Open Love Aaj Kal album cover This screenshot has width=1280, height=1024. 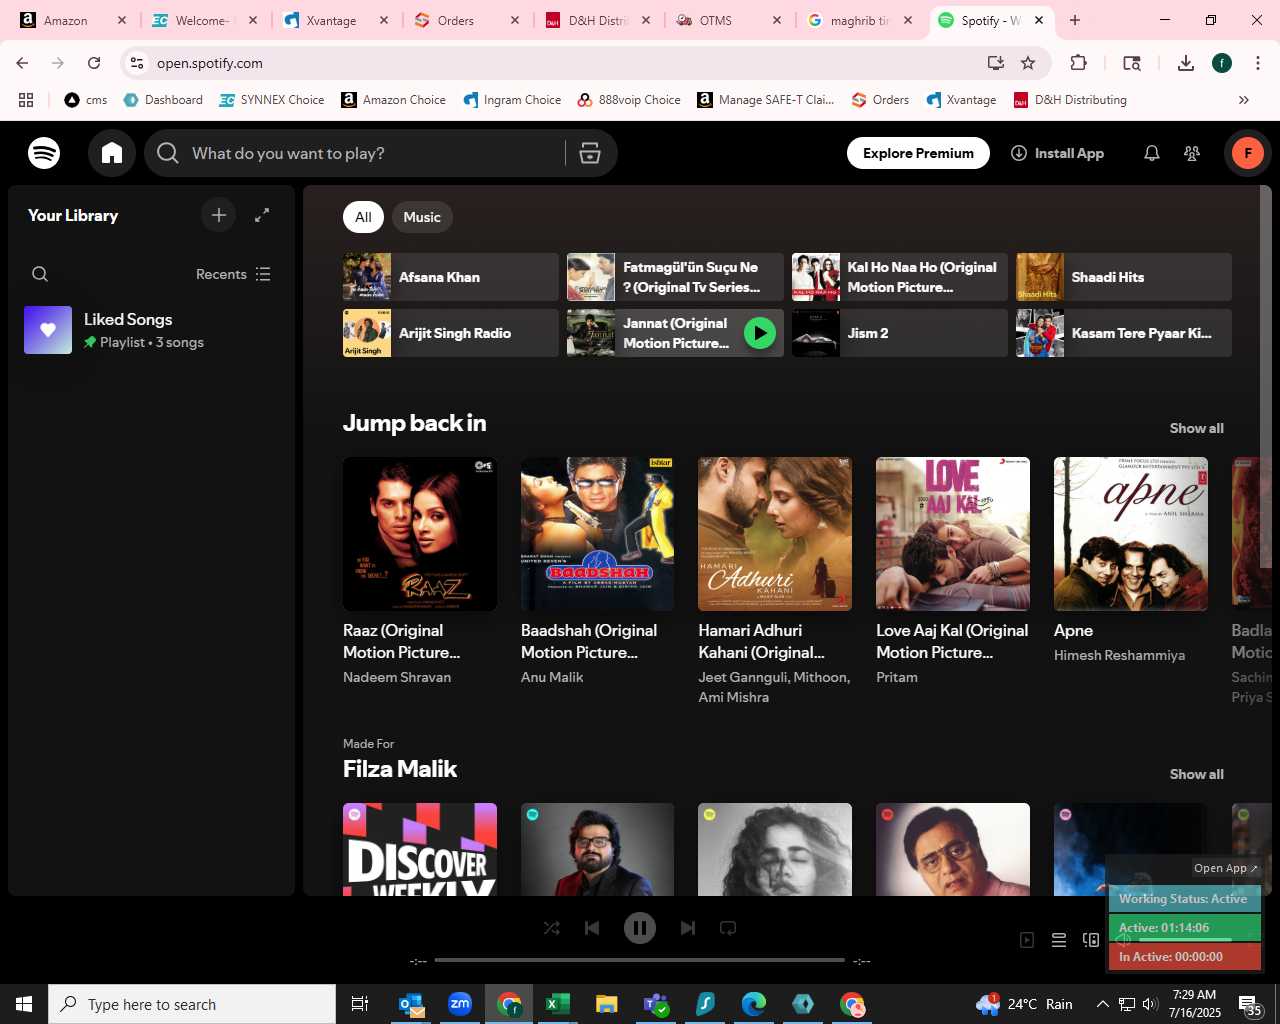coord(953,534)
